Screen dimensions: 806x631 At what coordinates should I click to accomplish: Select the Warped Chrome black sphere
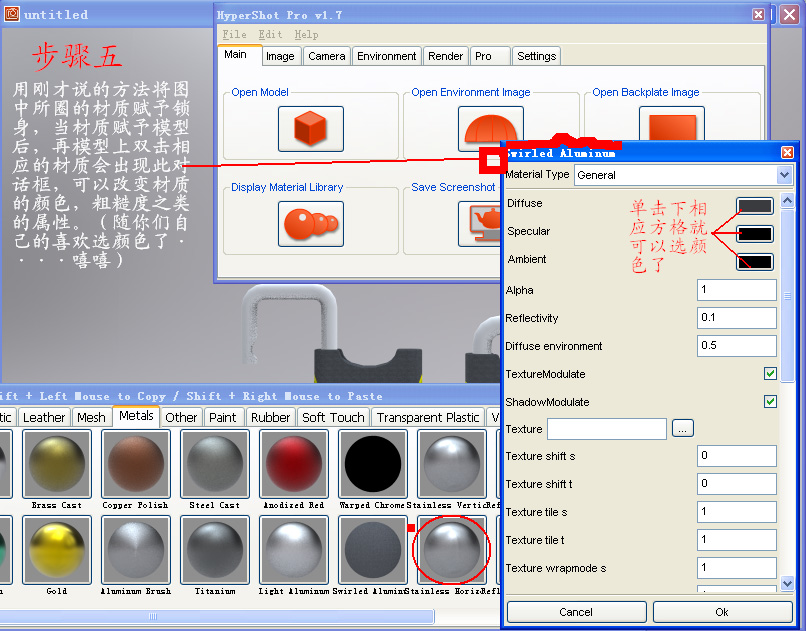coord(373,465)
